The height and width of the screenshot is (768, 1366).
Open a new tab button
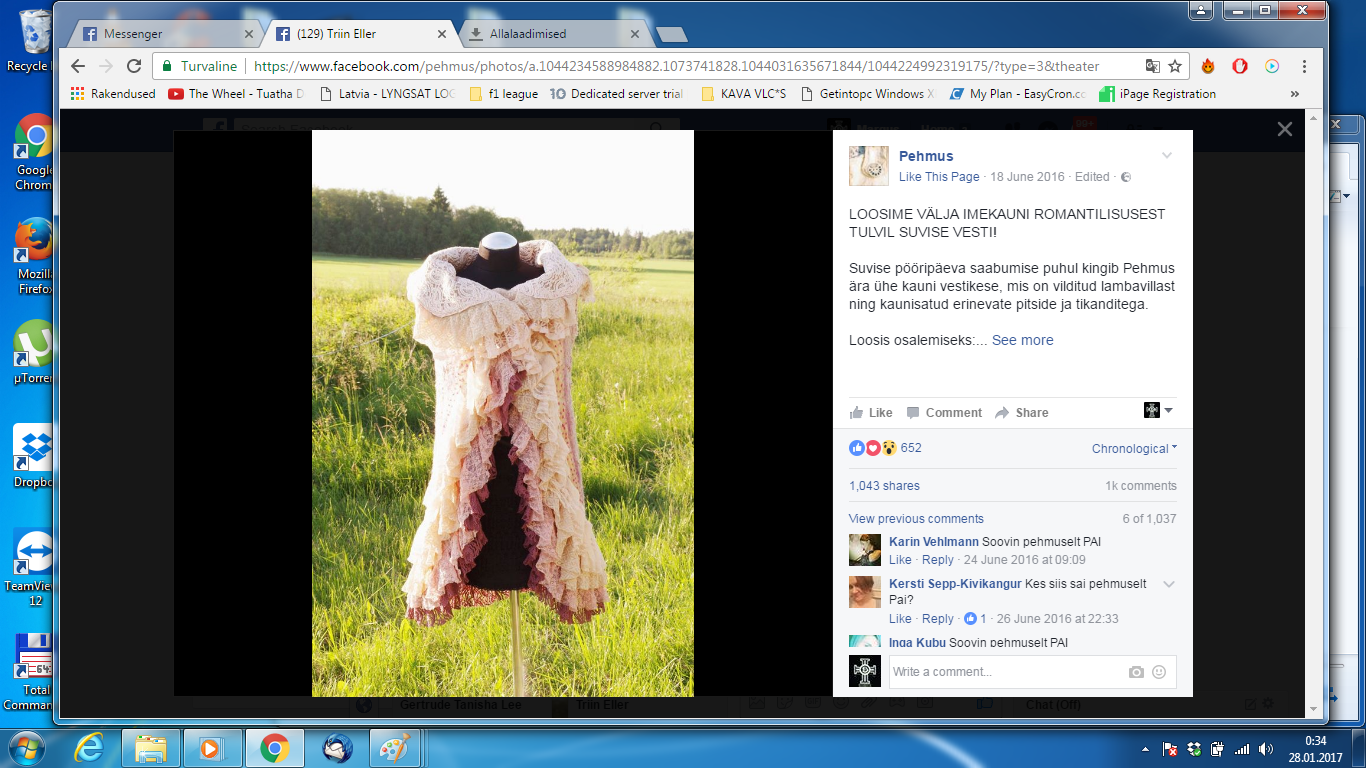click(671, 35)
